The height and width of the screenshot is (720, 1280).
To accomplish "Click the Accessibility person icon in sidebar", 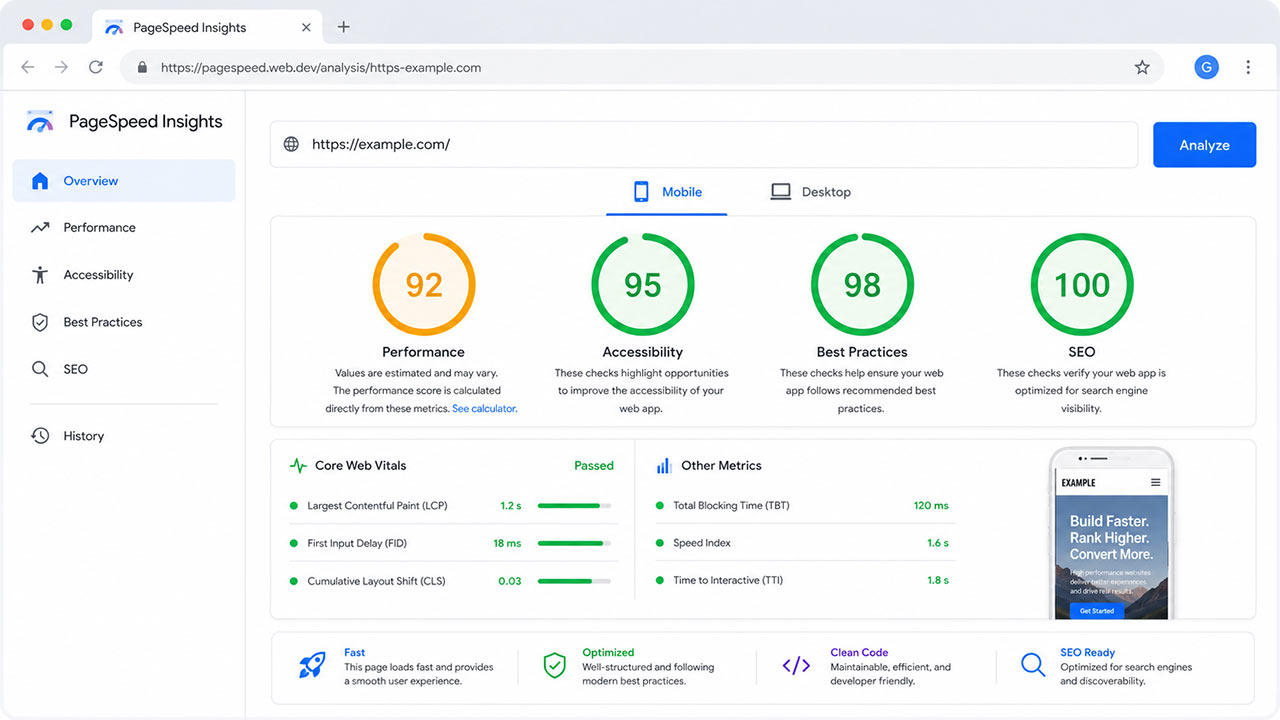I will [x=40, y=275].
